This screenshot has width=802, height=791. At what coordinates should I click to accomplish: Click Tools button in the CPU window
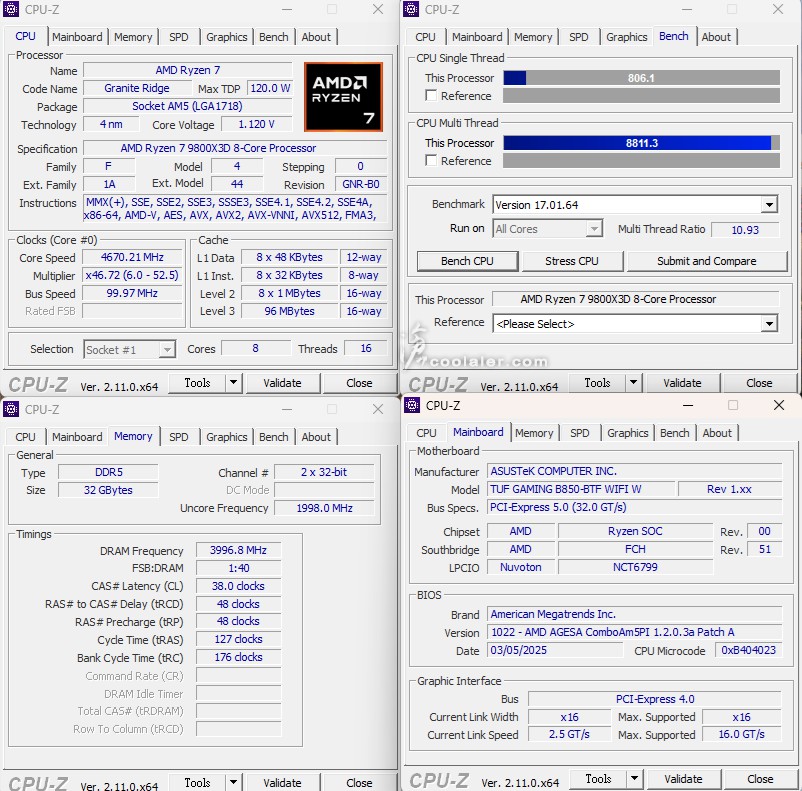197,383
